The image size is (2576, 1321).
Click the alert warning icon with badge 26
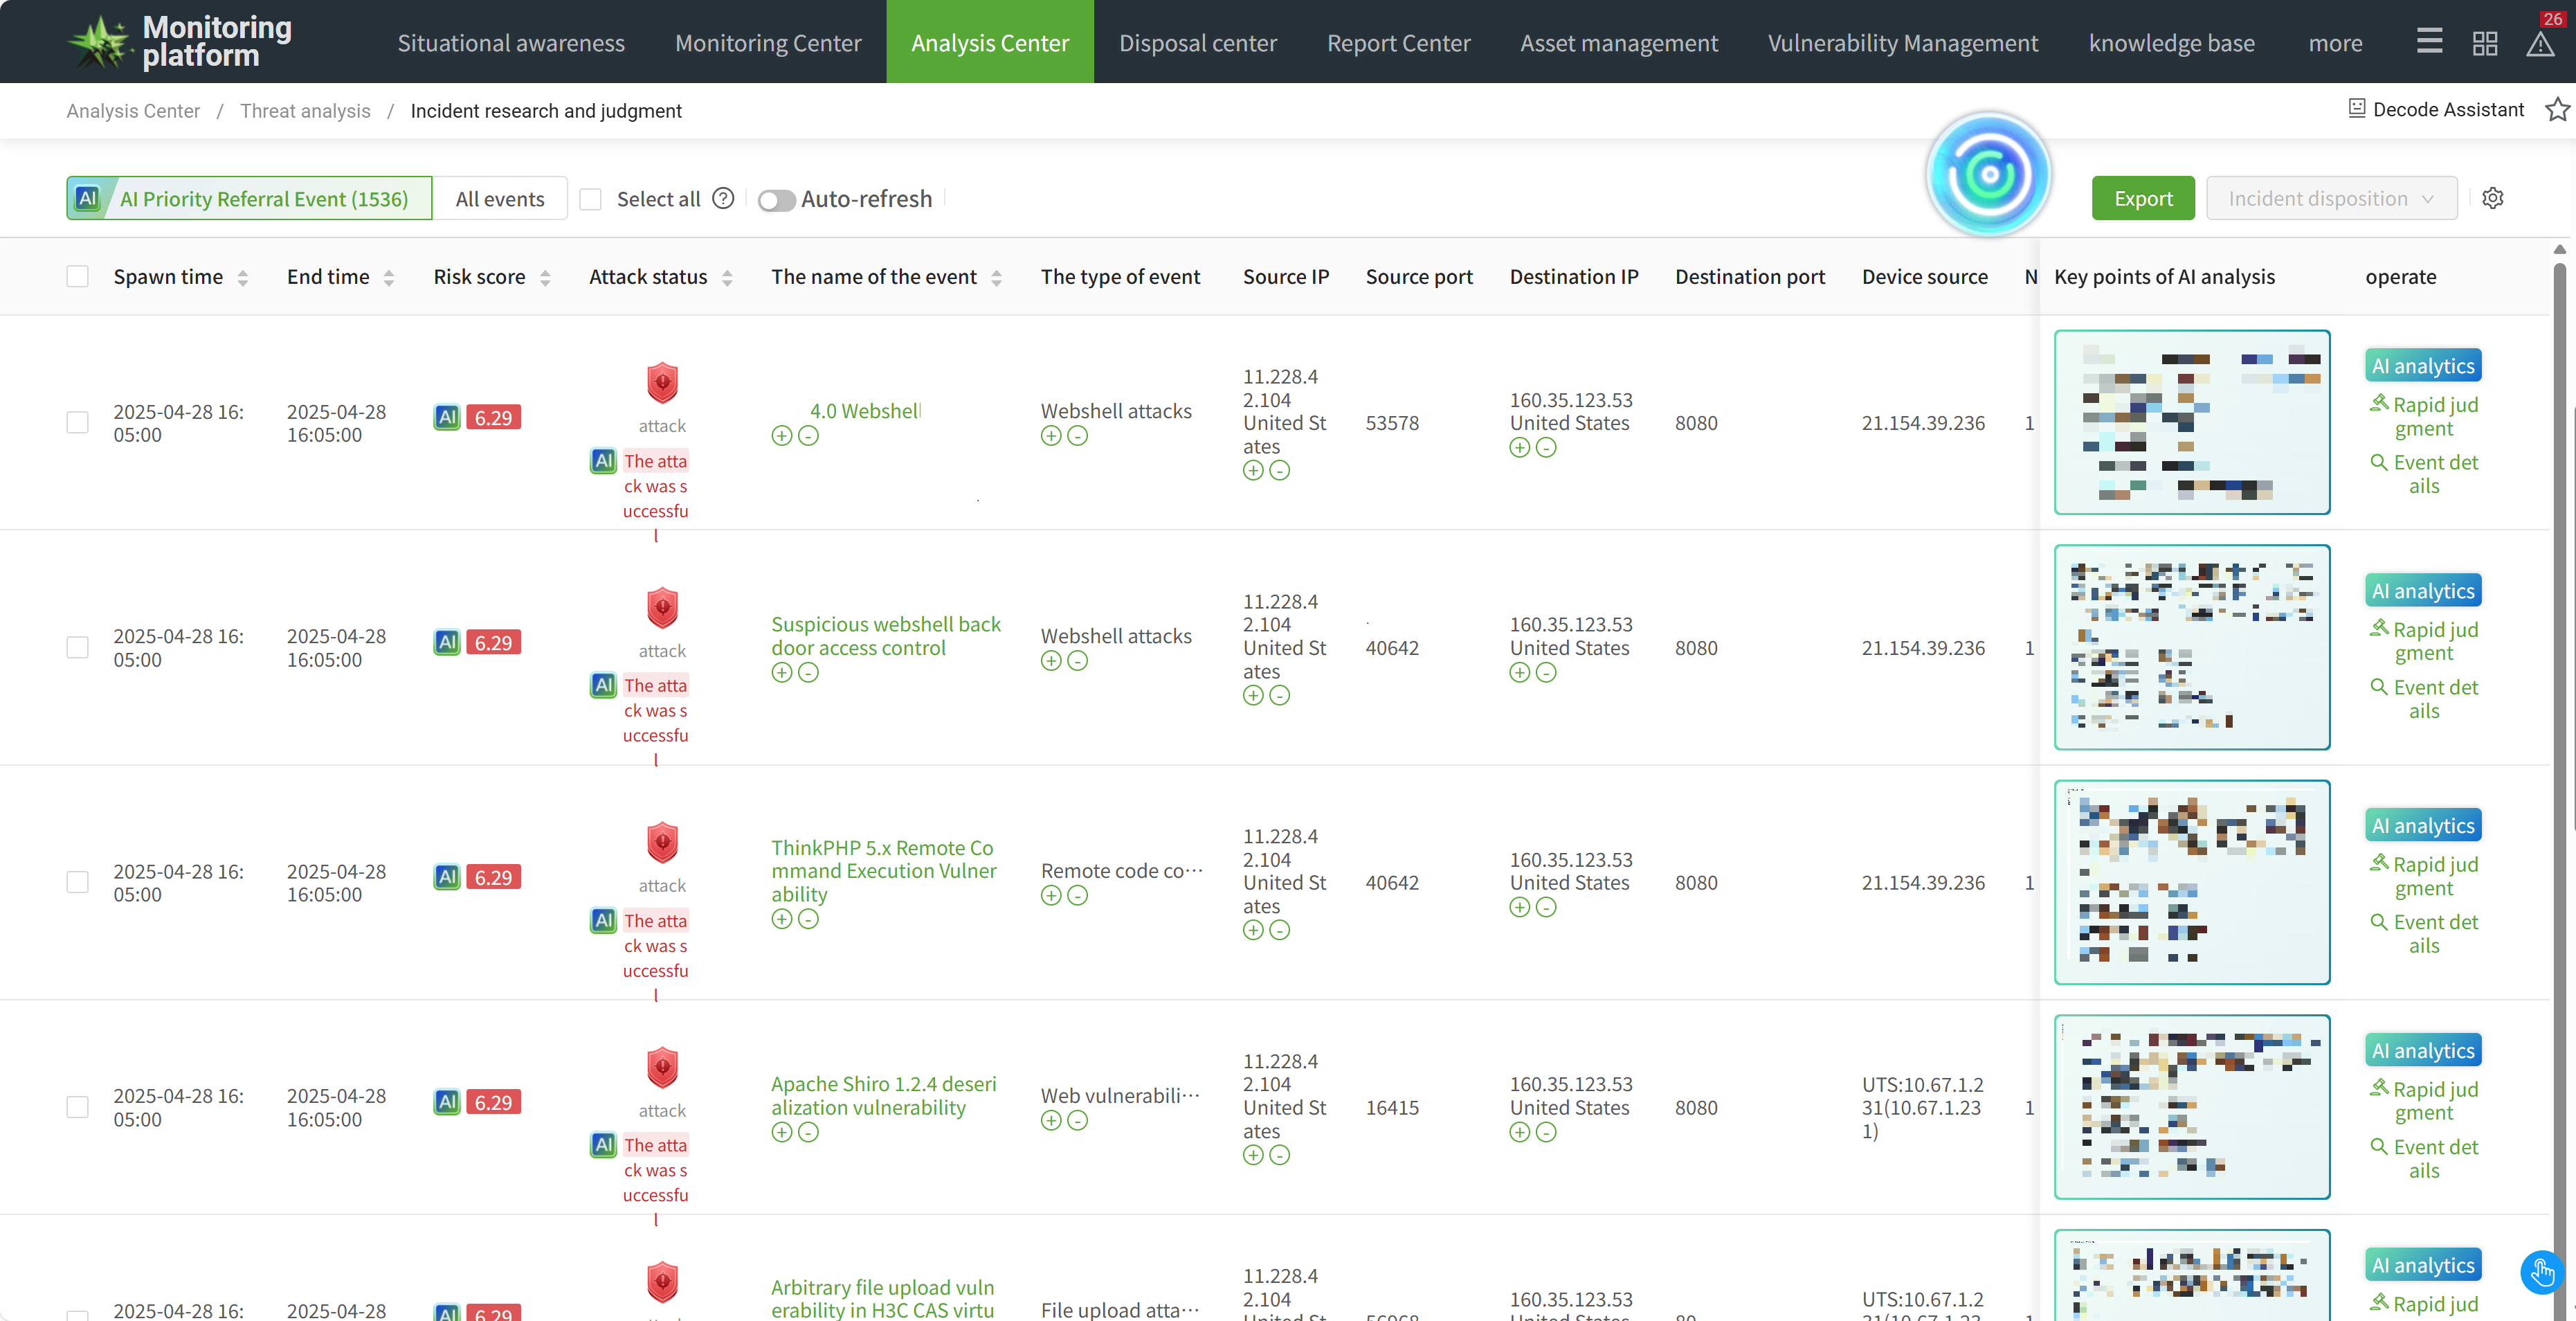click(x=2540, y=43)
